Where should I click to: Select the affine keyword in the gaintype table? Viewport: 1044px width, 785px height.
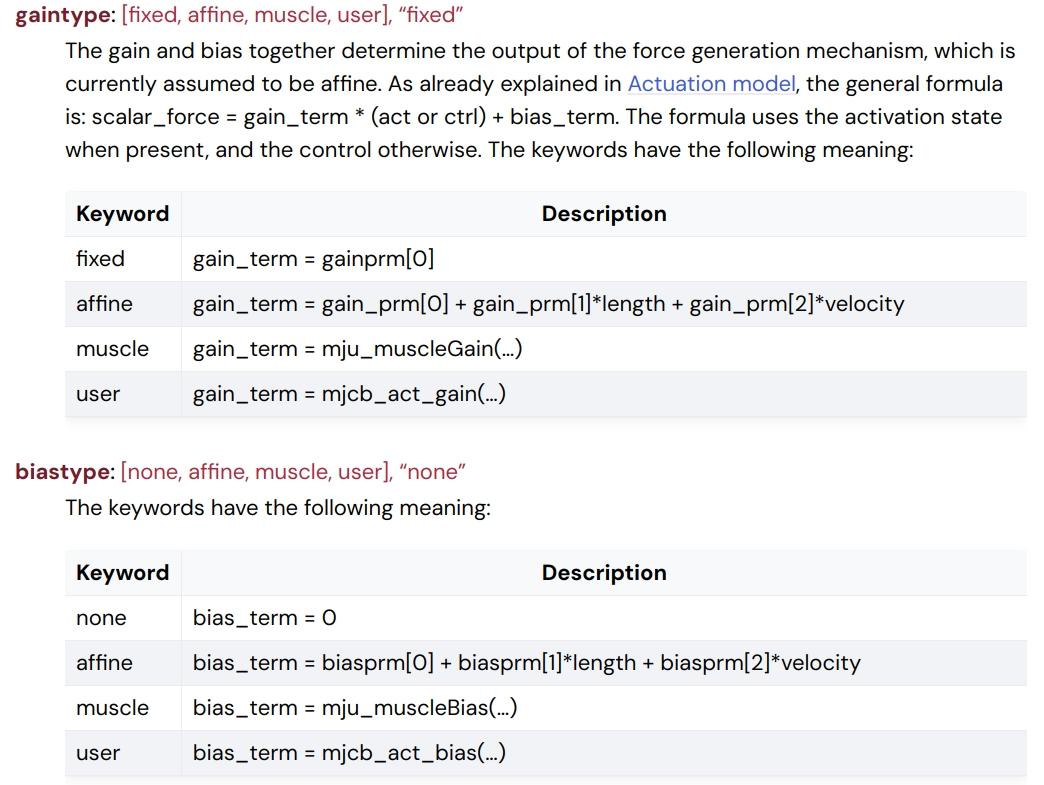(x=104, y=304)
